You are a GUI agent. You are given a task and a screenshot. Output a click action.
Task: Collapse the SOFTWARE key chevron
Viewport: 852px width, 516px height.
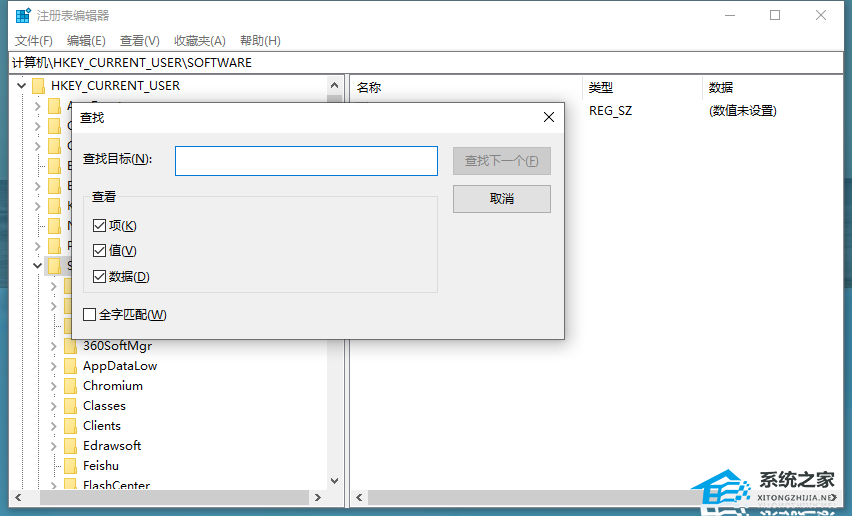[x=37, y=266]
